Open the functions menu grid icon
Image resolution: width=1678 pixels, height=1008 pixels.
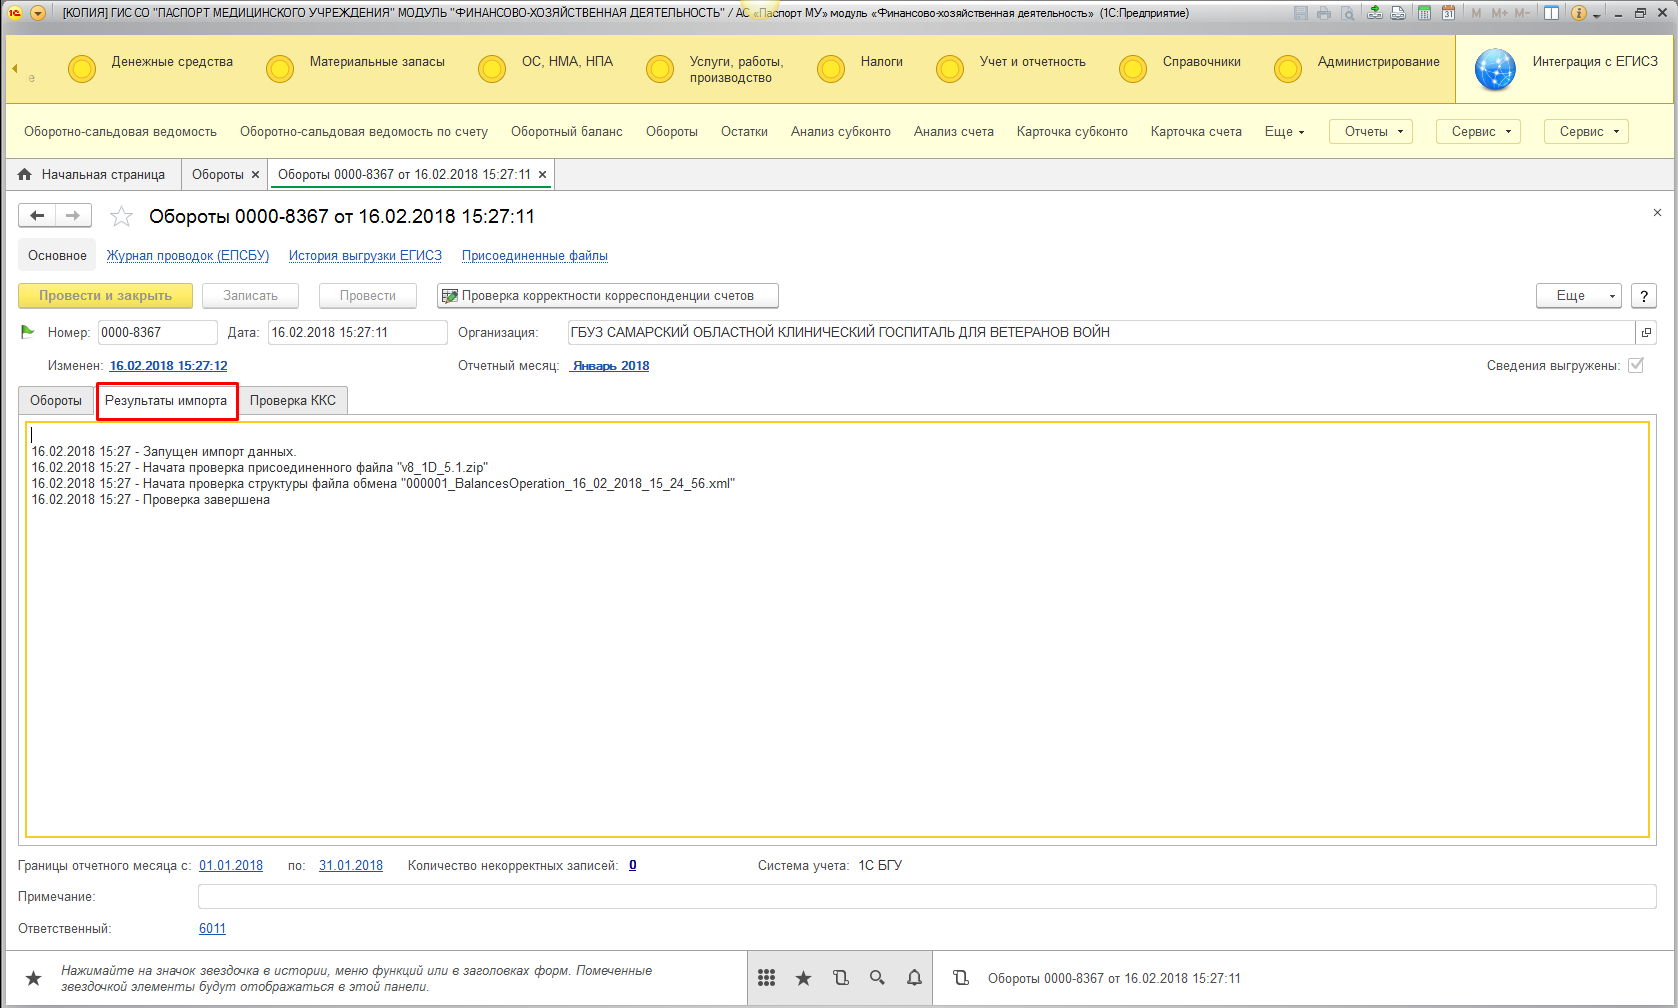coord(767,978)
